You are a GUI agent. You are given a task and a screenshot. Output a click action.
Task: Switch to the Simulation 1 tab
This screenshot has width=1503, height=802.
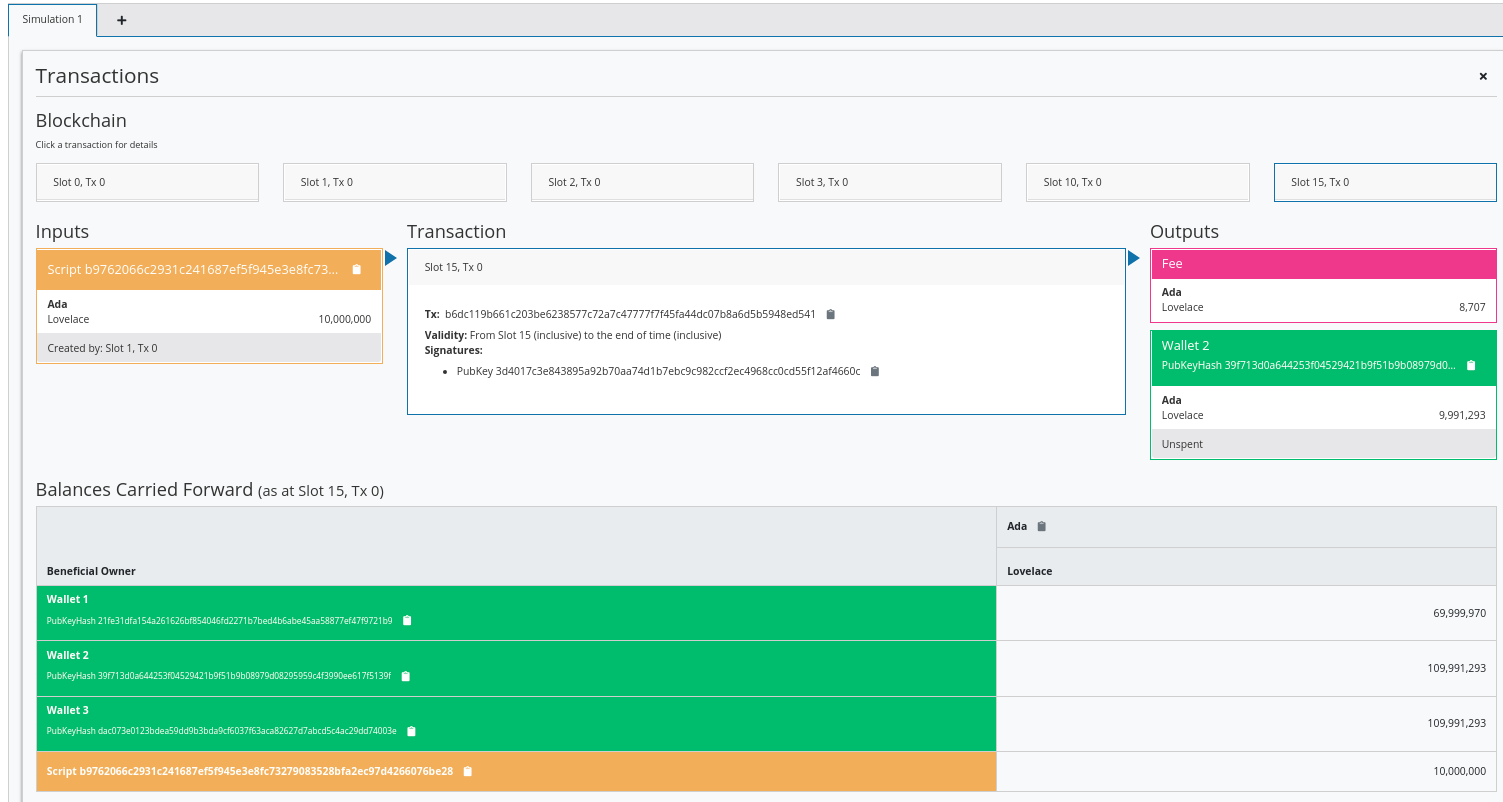[53, 20]
